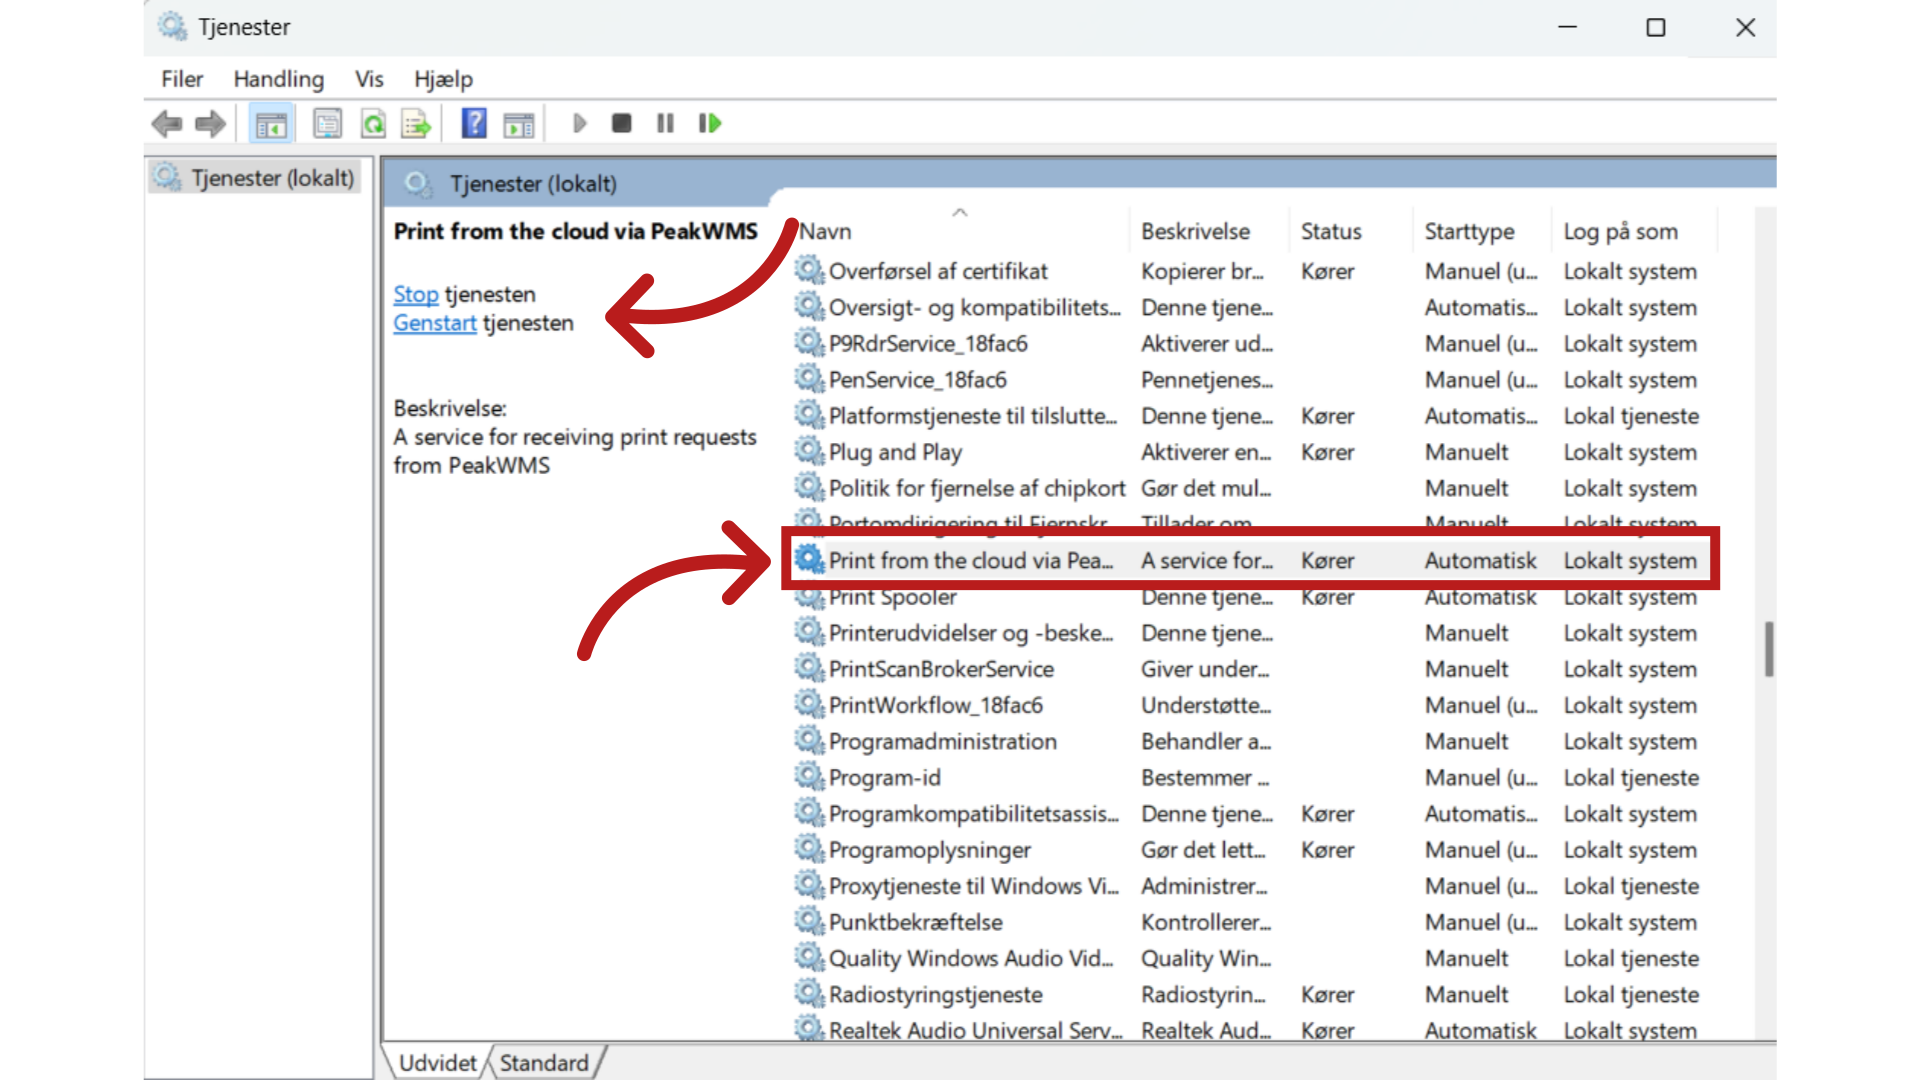Select the Programadministration service

click(x=943, y=741)
